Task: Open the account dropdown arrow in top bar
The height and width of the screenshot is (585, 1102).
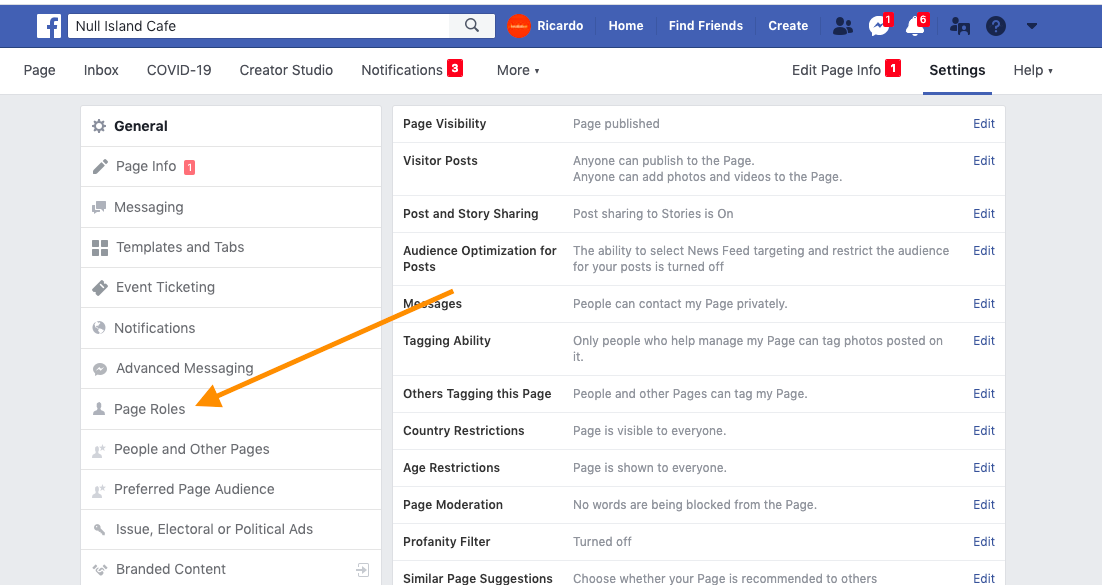Action: 1032,26
